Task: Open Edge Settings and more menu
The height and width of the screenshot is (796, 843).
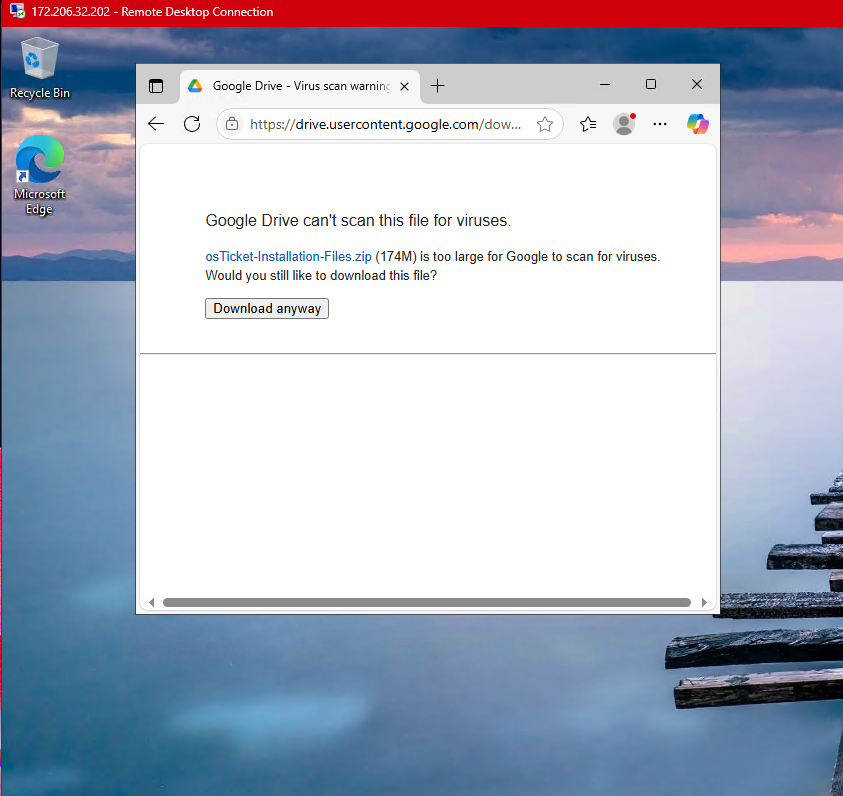Action: [660, 124]
